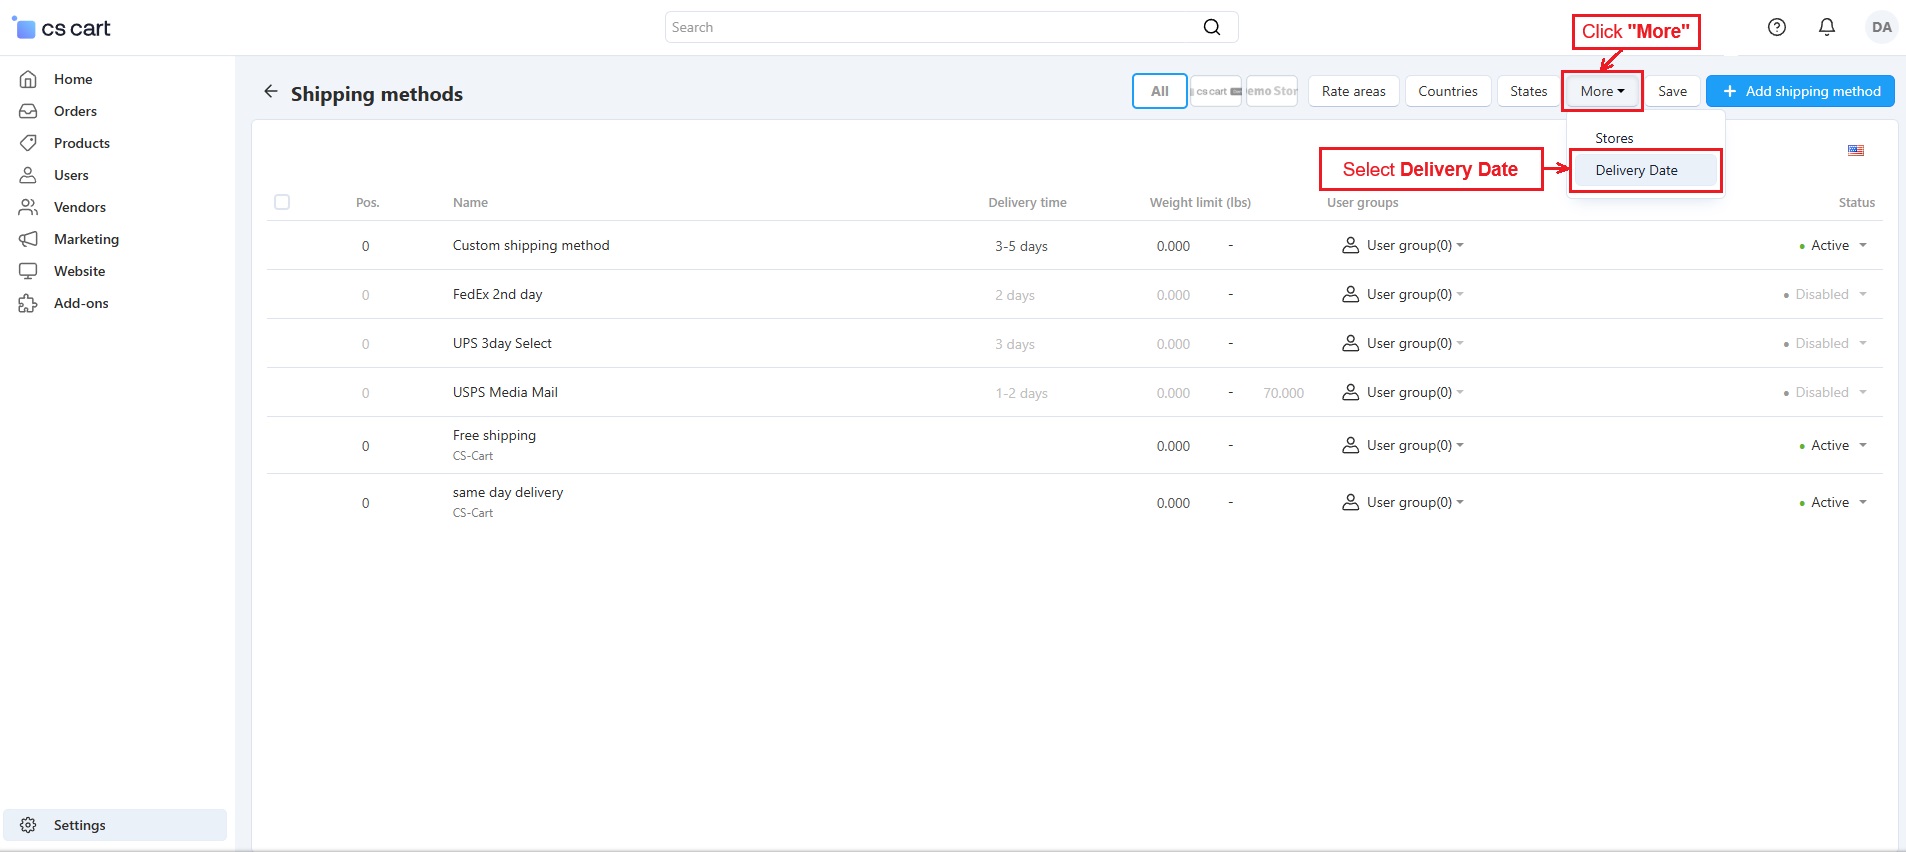This screenshot has height=852, width=1906.
Task: Navigate to Vendors
Action: tap(79, 207)
